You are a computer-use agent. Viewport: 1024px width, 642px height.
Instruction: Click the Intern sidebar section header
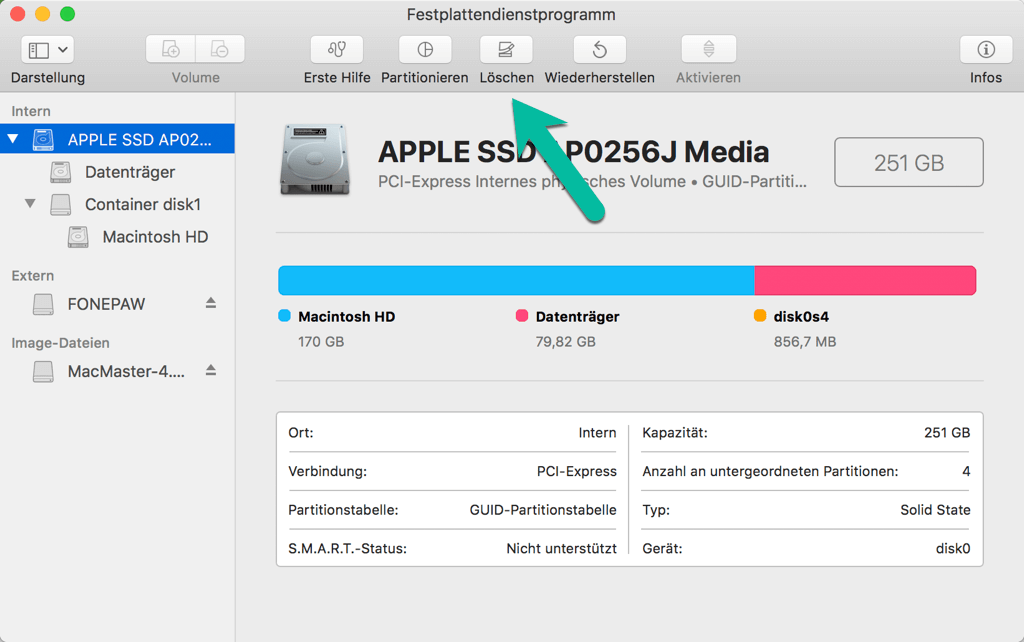[31, 111]
